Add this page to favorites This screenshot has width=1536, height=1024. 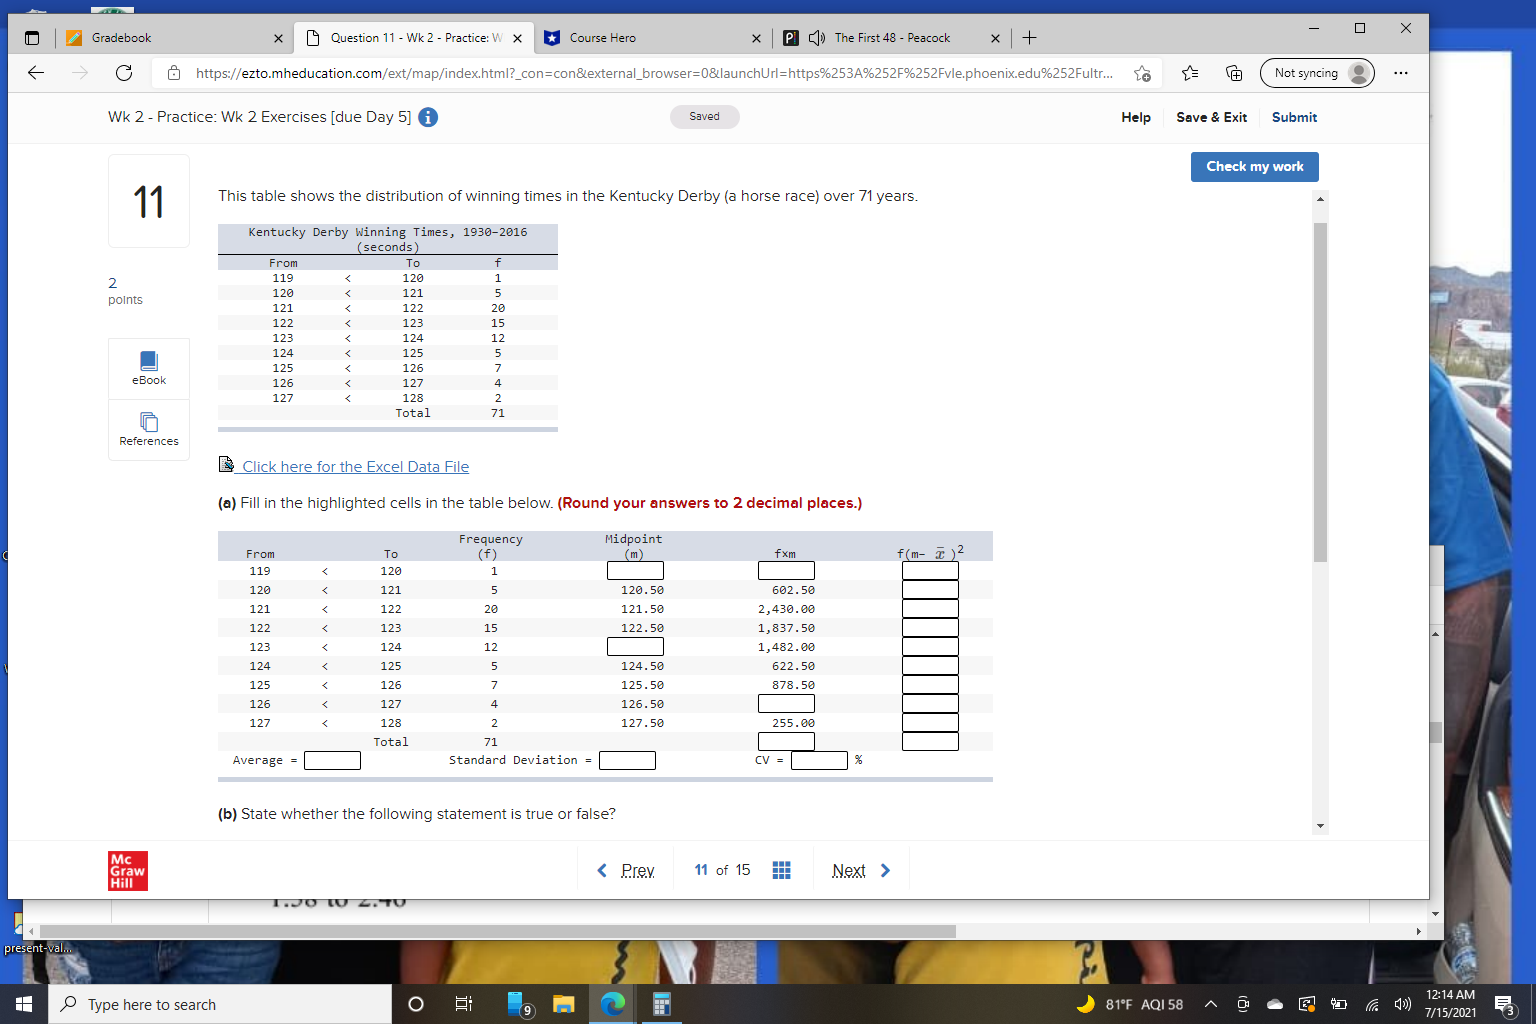pyautogui.click(x=1143, y=73)
